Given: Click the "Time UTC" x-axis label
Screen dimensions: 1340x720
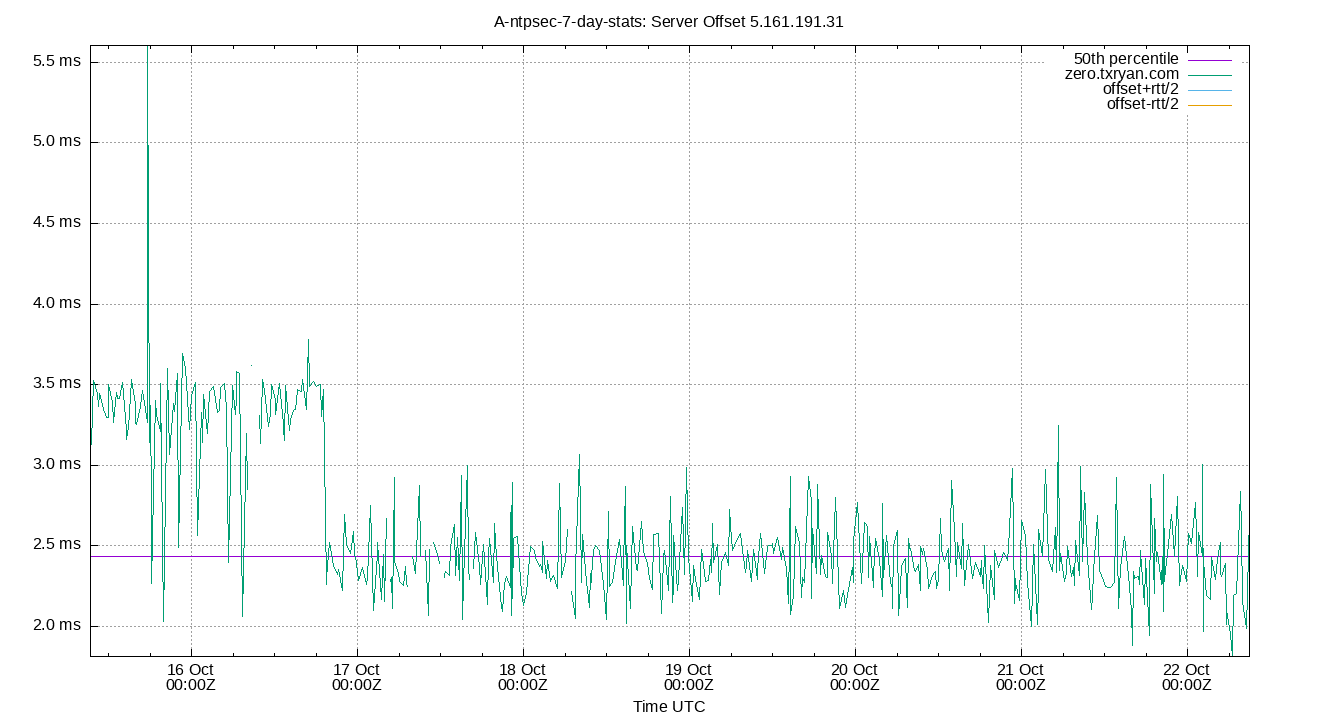Looking at the screenshot, I should pos(669,706).
